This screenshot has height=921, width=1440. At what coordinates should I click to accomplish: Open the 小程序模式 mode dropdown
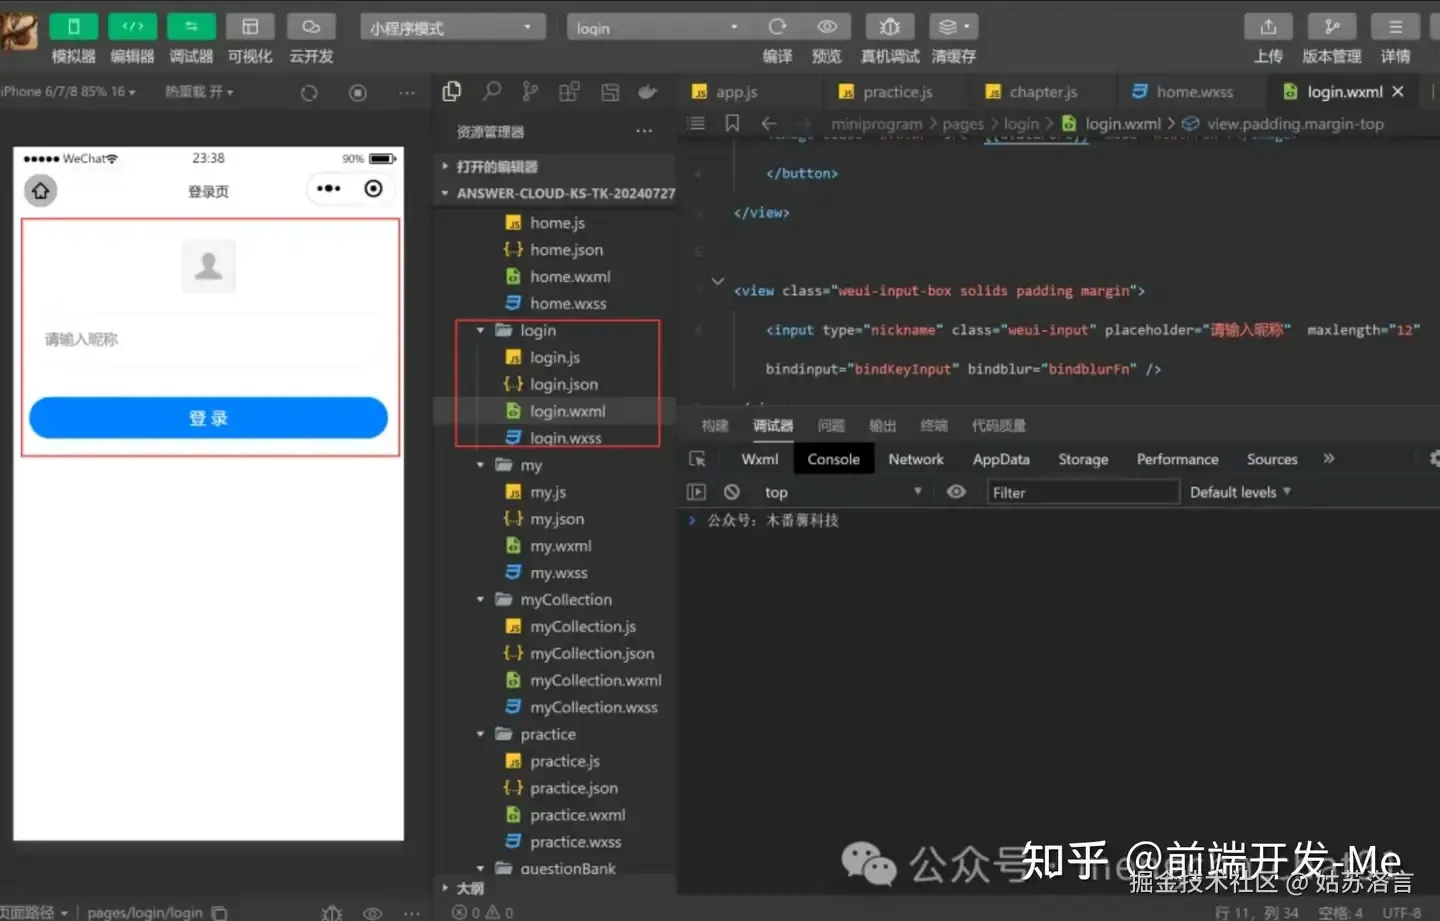click(453, 27)
